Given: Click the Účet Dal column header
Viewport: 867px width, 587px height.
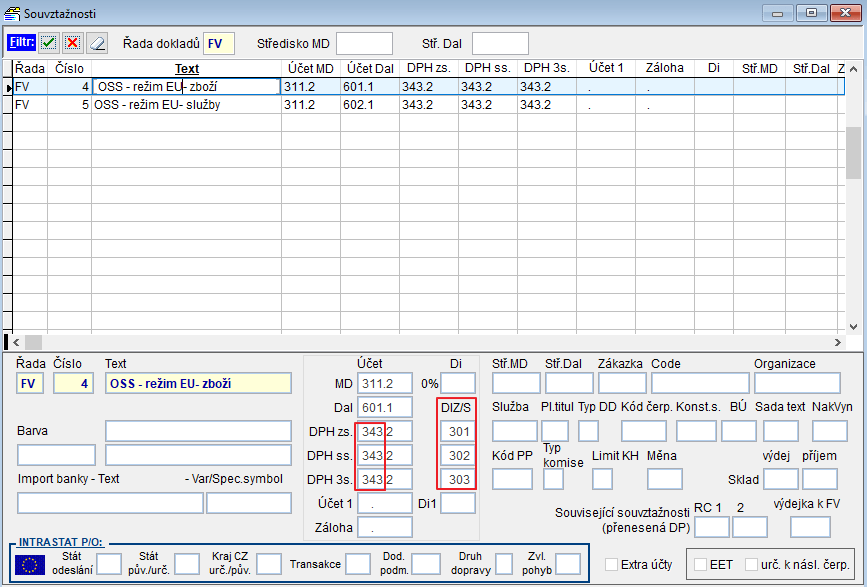Looking at the screenshot, I should [x=370, y=69].
